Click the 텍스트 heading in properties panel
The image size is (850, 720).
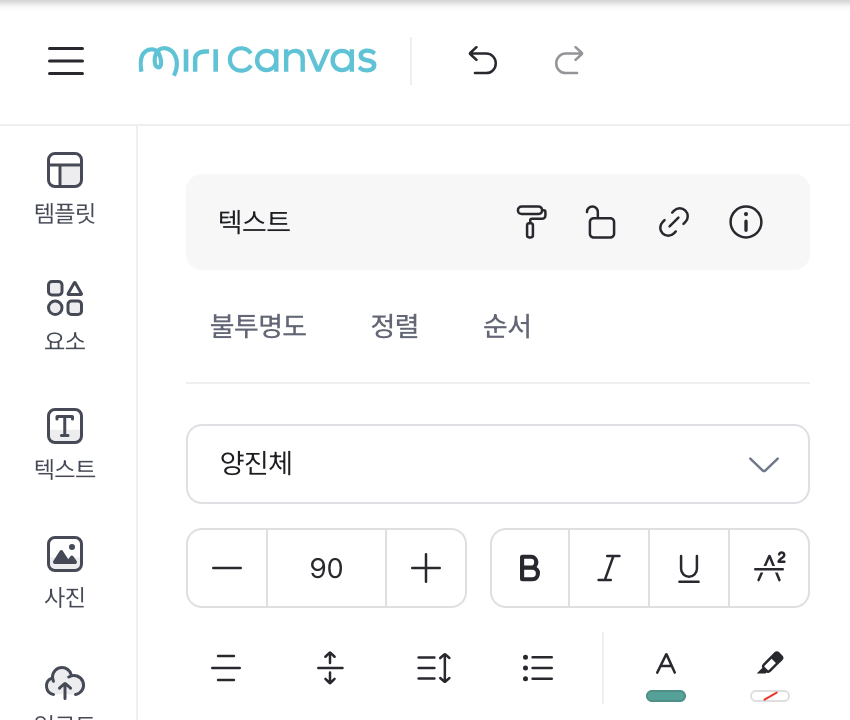(254, 221)
